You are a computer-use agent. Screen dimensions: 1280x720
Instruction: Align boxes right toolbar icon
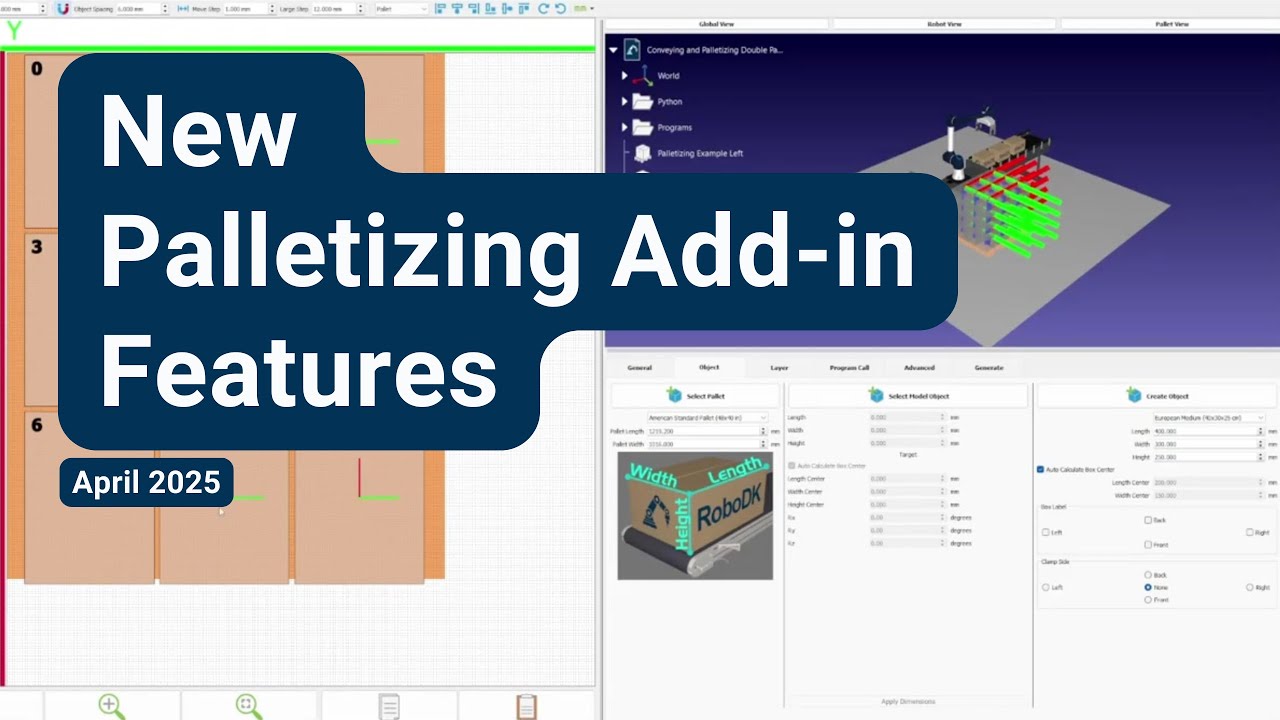point(473,8)
